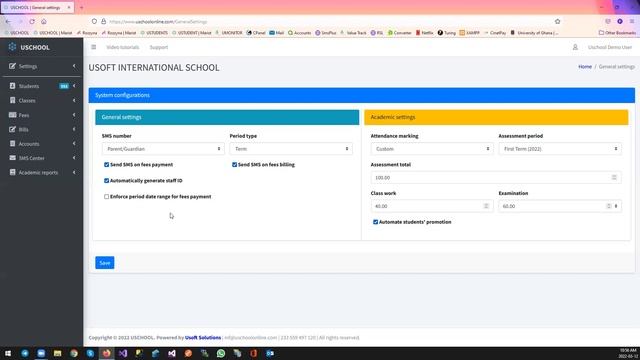
Task: Expand the Academic reports chevron arrow
Action: pyautogui.click(x=74, y=172)
